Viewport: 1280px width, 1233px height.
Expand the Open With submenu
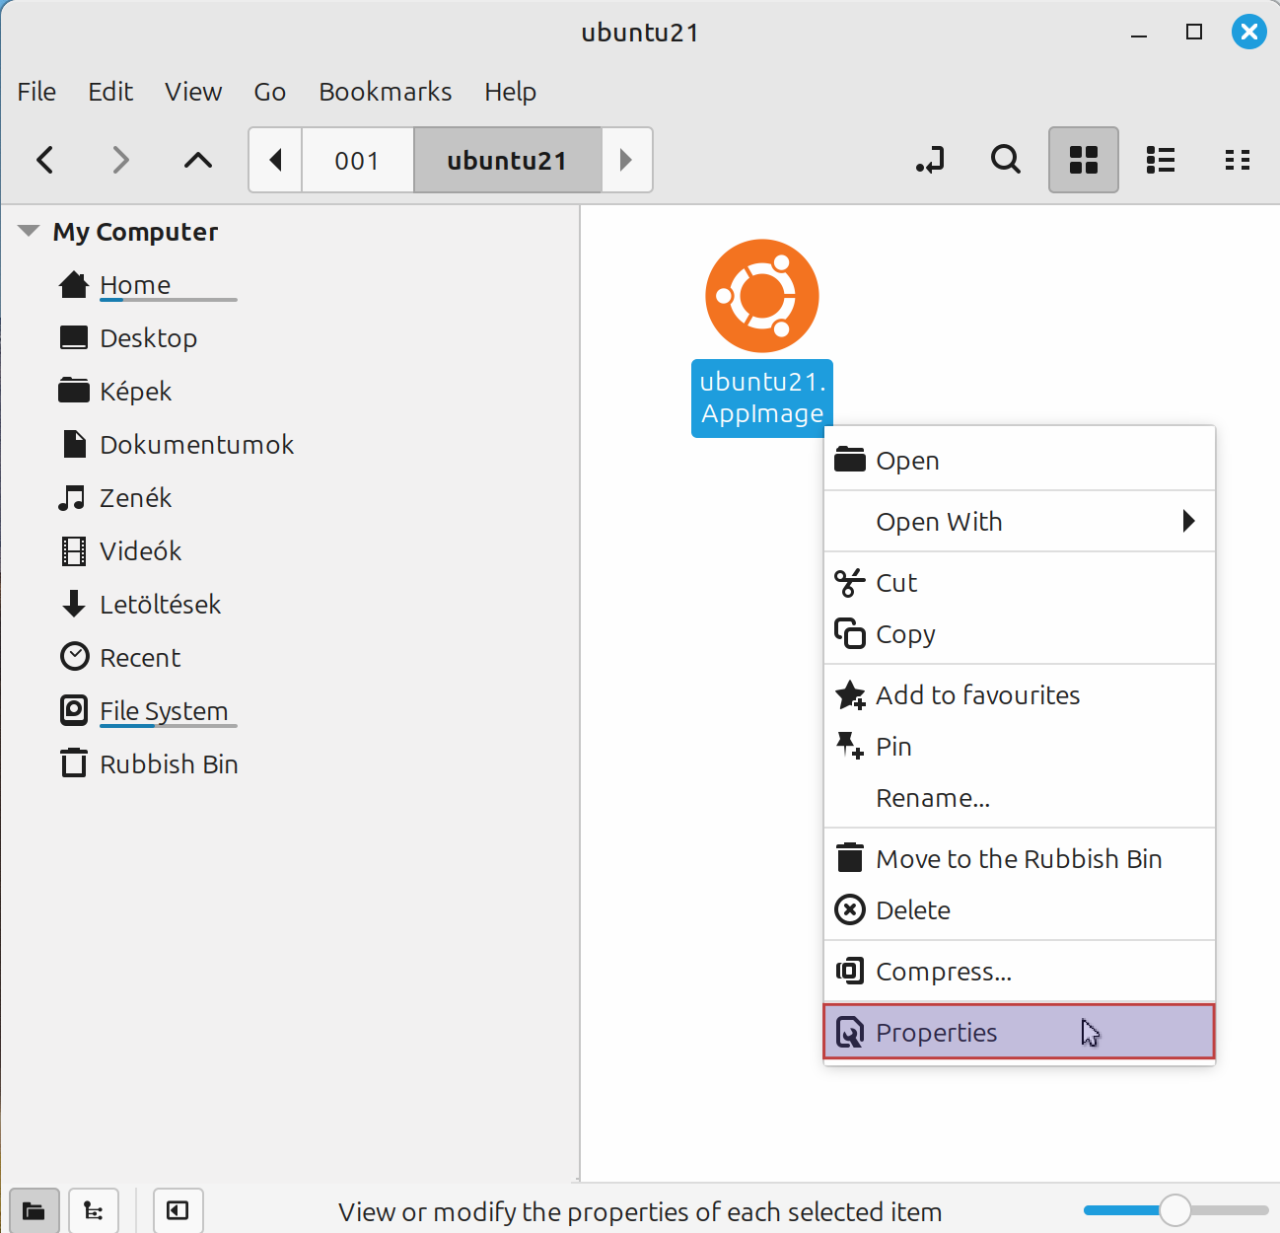(1019, 522)
